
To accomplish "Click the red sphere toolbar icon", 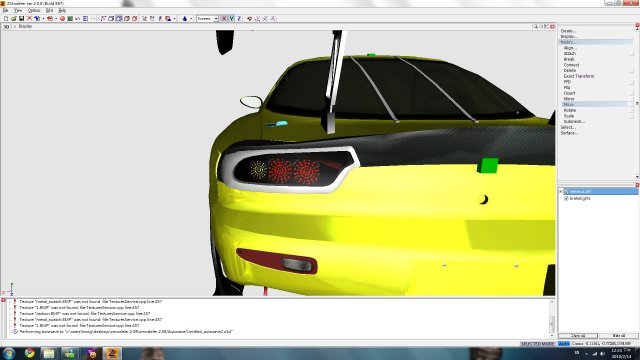I will pos(62,18).
